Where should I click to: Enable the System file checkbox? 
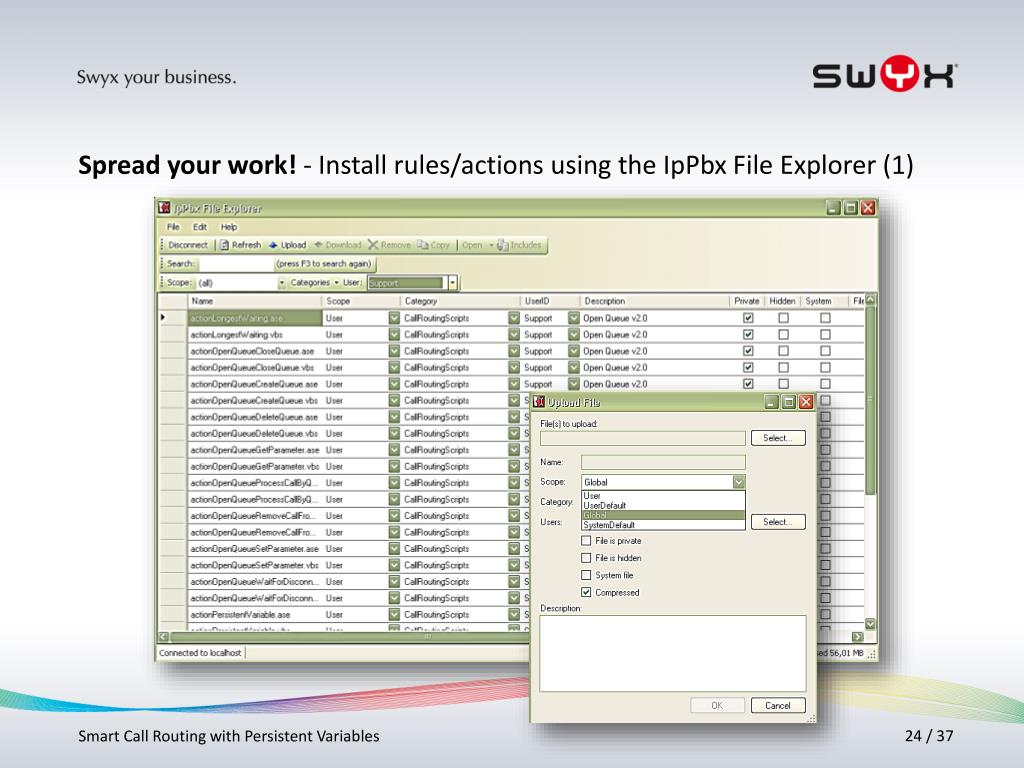(x=586, y=575)
